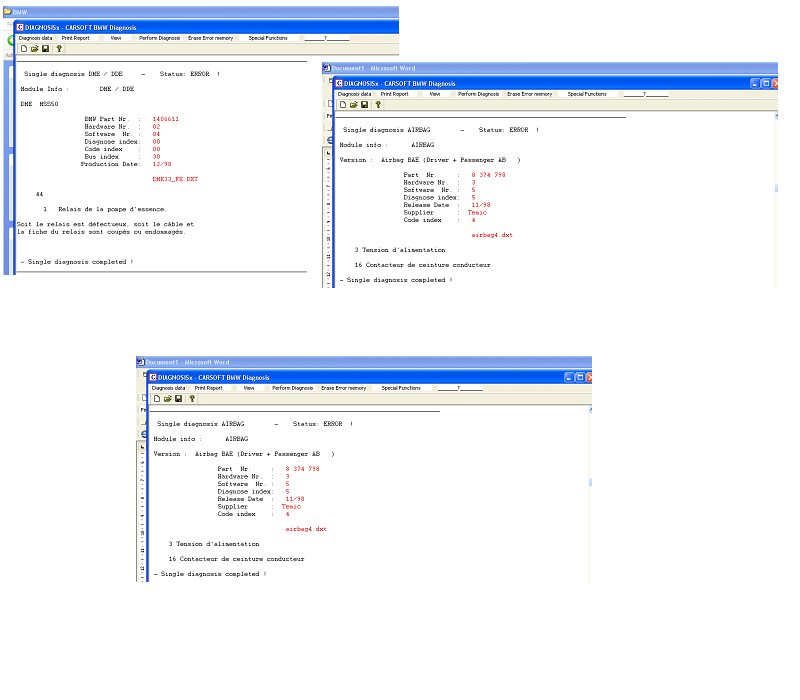Click release date 11/98 in lower AIRBAG window
Screen dimensions: 800x700
295,499
